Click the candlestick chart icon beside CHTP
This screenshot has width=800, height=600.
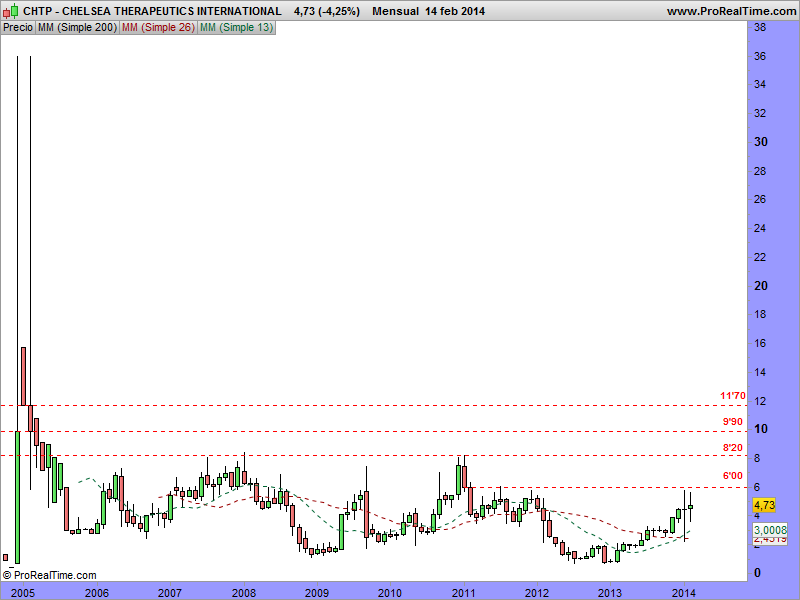(11, 11)
